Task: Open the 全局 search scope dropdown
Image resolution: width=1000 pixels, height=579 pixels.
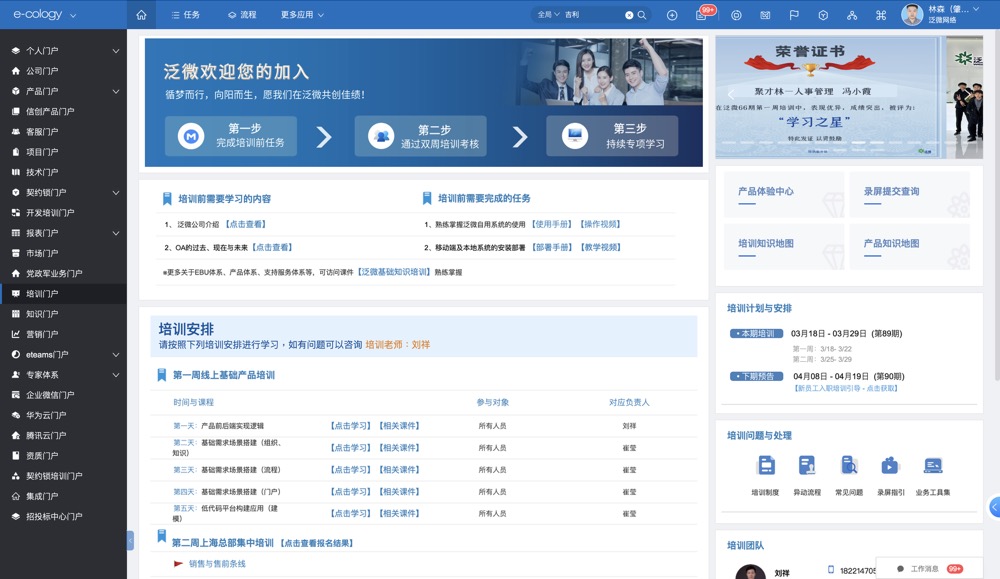Action: pyautogui.click(x=548, y=15)
